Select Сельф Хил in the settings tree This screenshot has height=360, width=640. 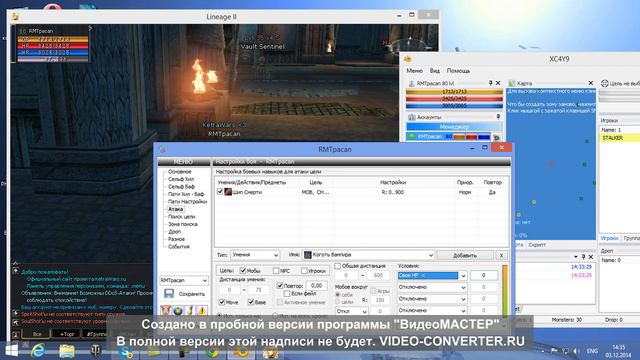(x=181, y=179)
